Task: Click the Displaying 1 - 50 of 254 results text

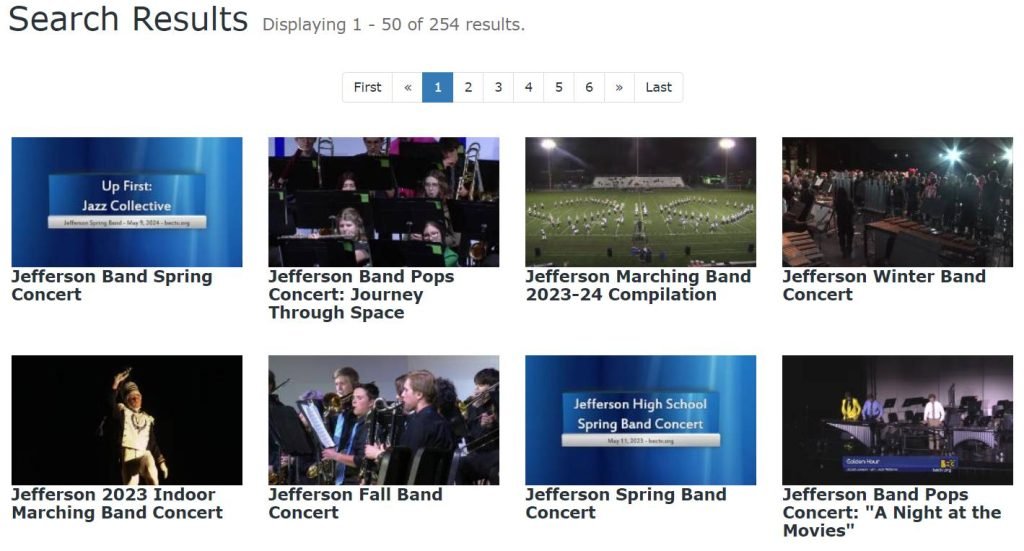Action: [393, 25]
